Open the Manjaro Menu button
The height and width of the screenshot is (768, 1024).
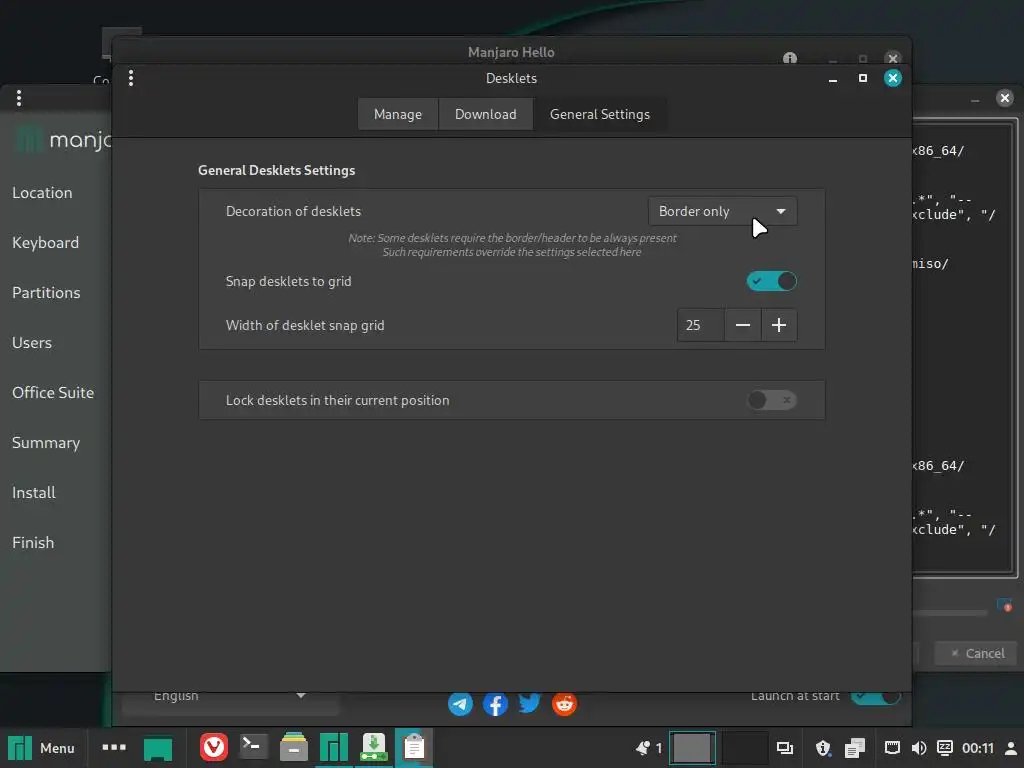pyautogui.click(x=40, y=748)
